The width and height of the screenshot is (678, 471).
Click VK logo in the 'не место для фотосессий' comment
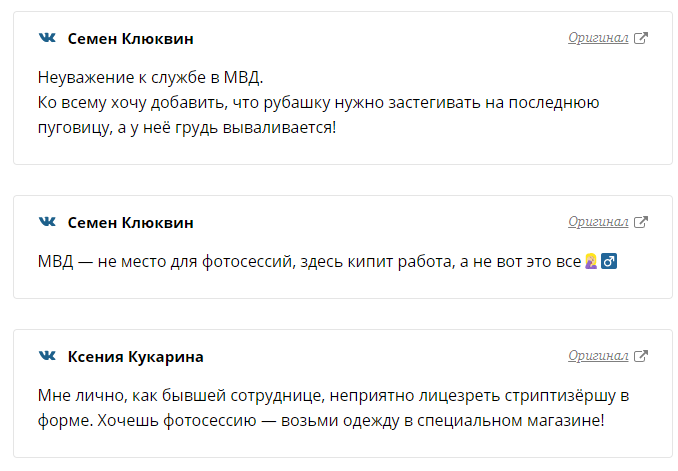click(47, 222)
